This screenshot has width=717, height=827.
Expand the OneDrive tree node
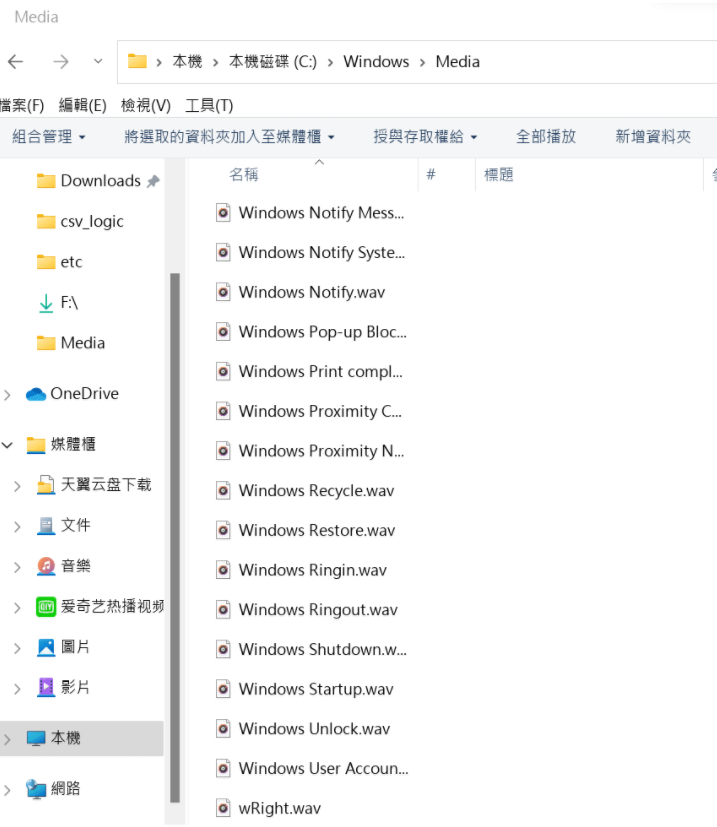point(8,395)
